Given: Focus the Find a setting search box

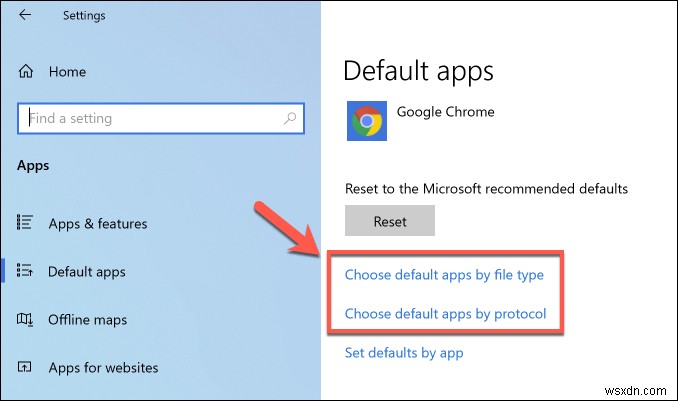Looking at the screenshot, I should click(x=150, y=119).
